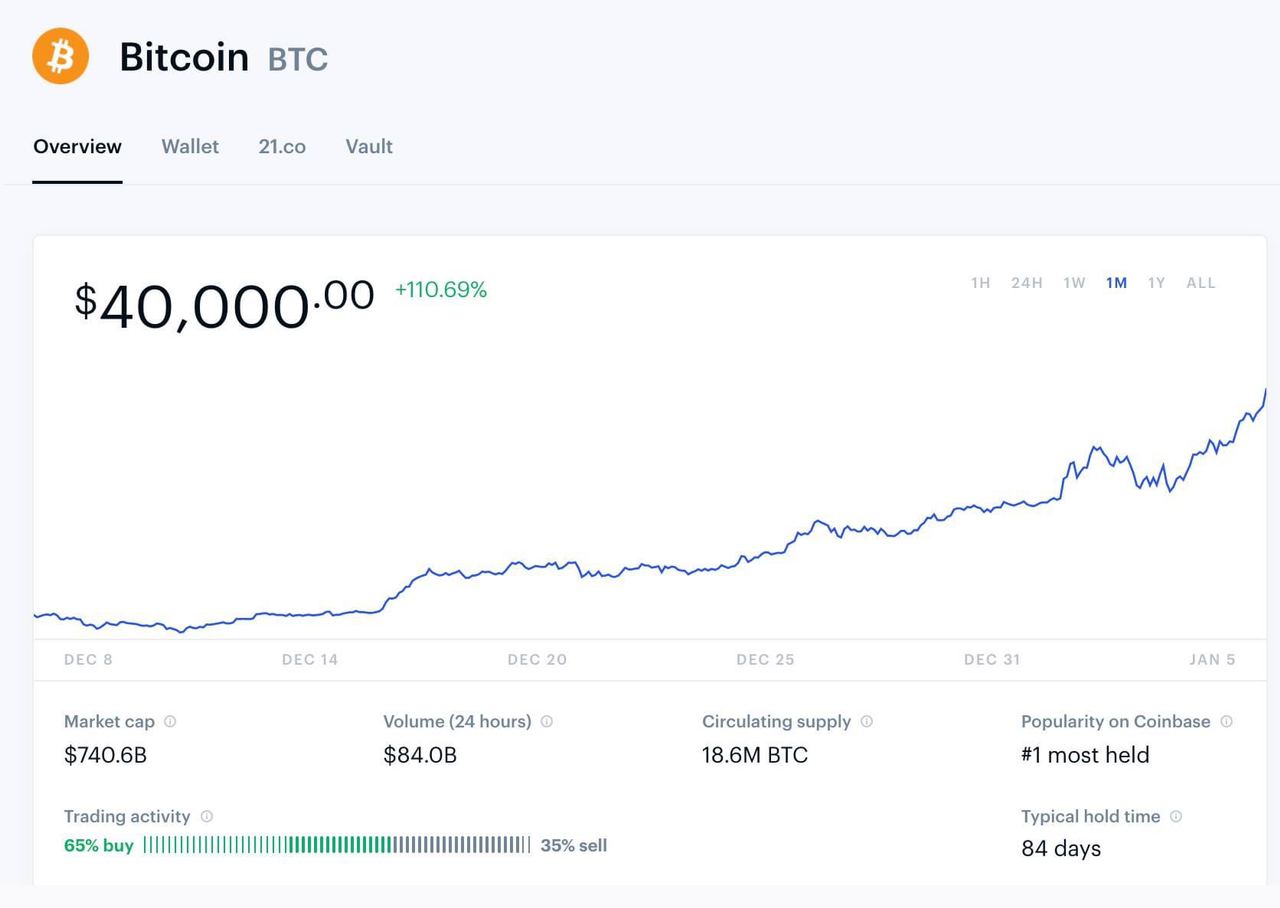Image resolution: width=1280 pixels, height=908 pixels.
Task: Open the Trading activity info icon
Action: (206, 816)
